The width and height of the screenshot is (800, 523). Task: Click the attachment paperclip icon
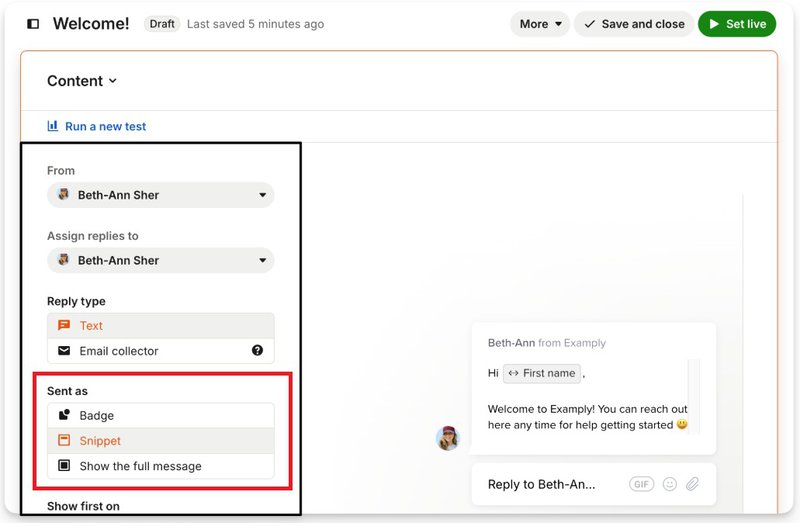click(x=692, y=484)
